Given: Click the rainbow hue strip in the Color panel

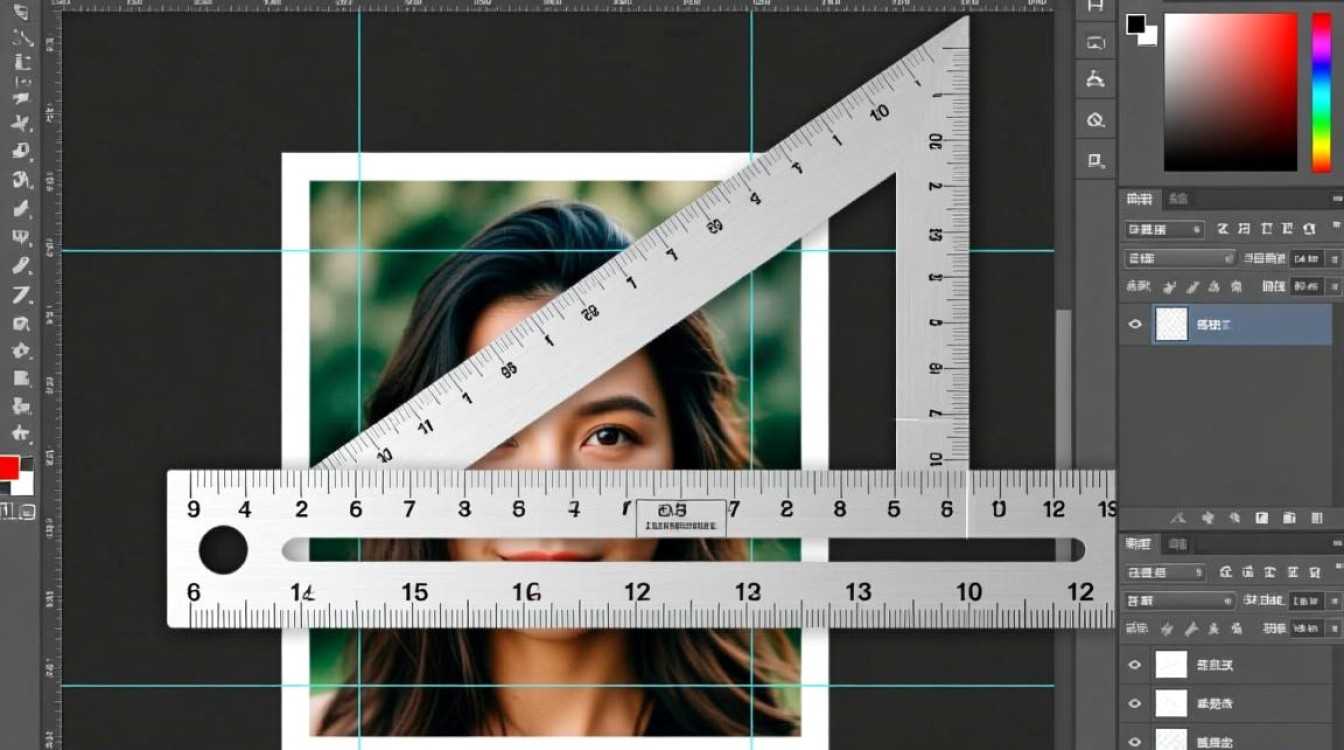Looking at the screenshot, I should click(1321, 92).
